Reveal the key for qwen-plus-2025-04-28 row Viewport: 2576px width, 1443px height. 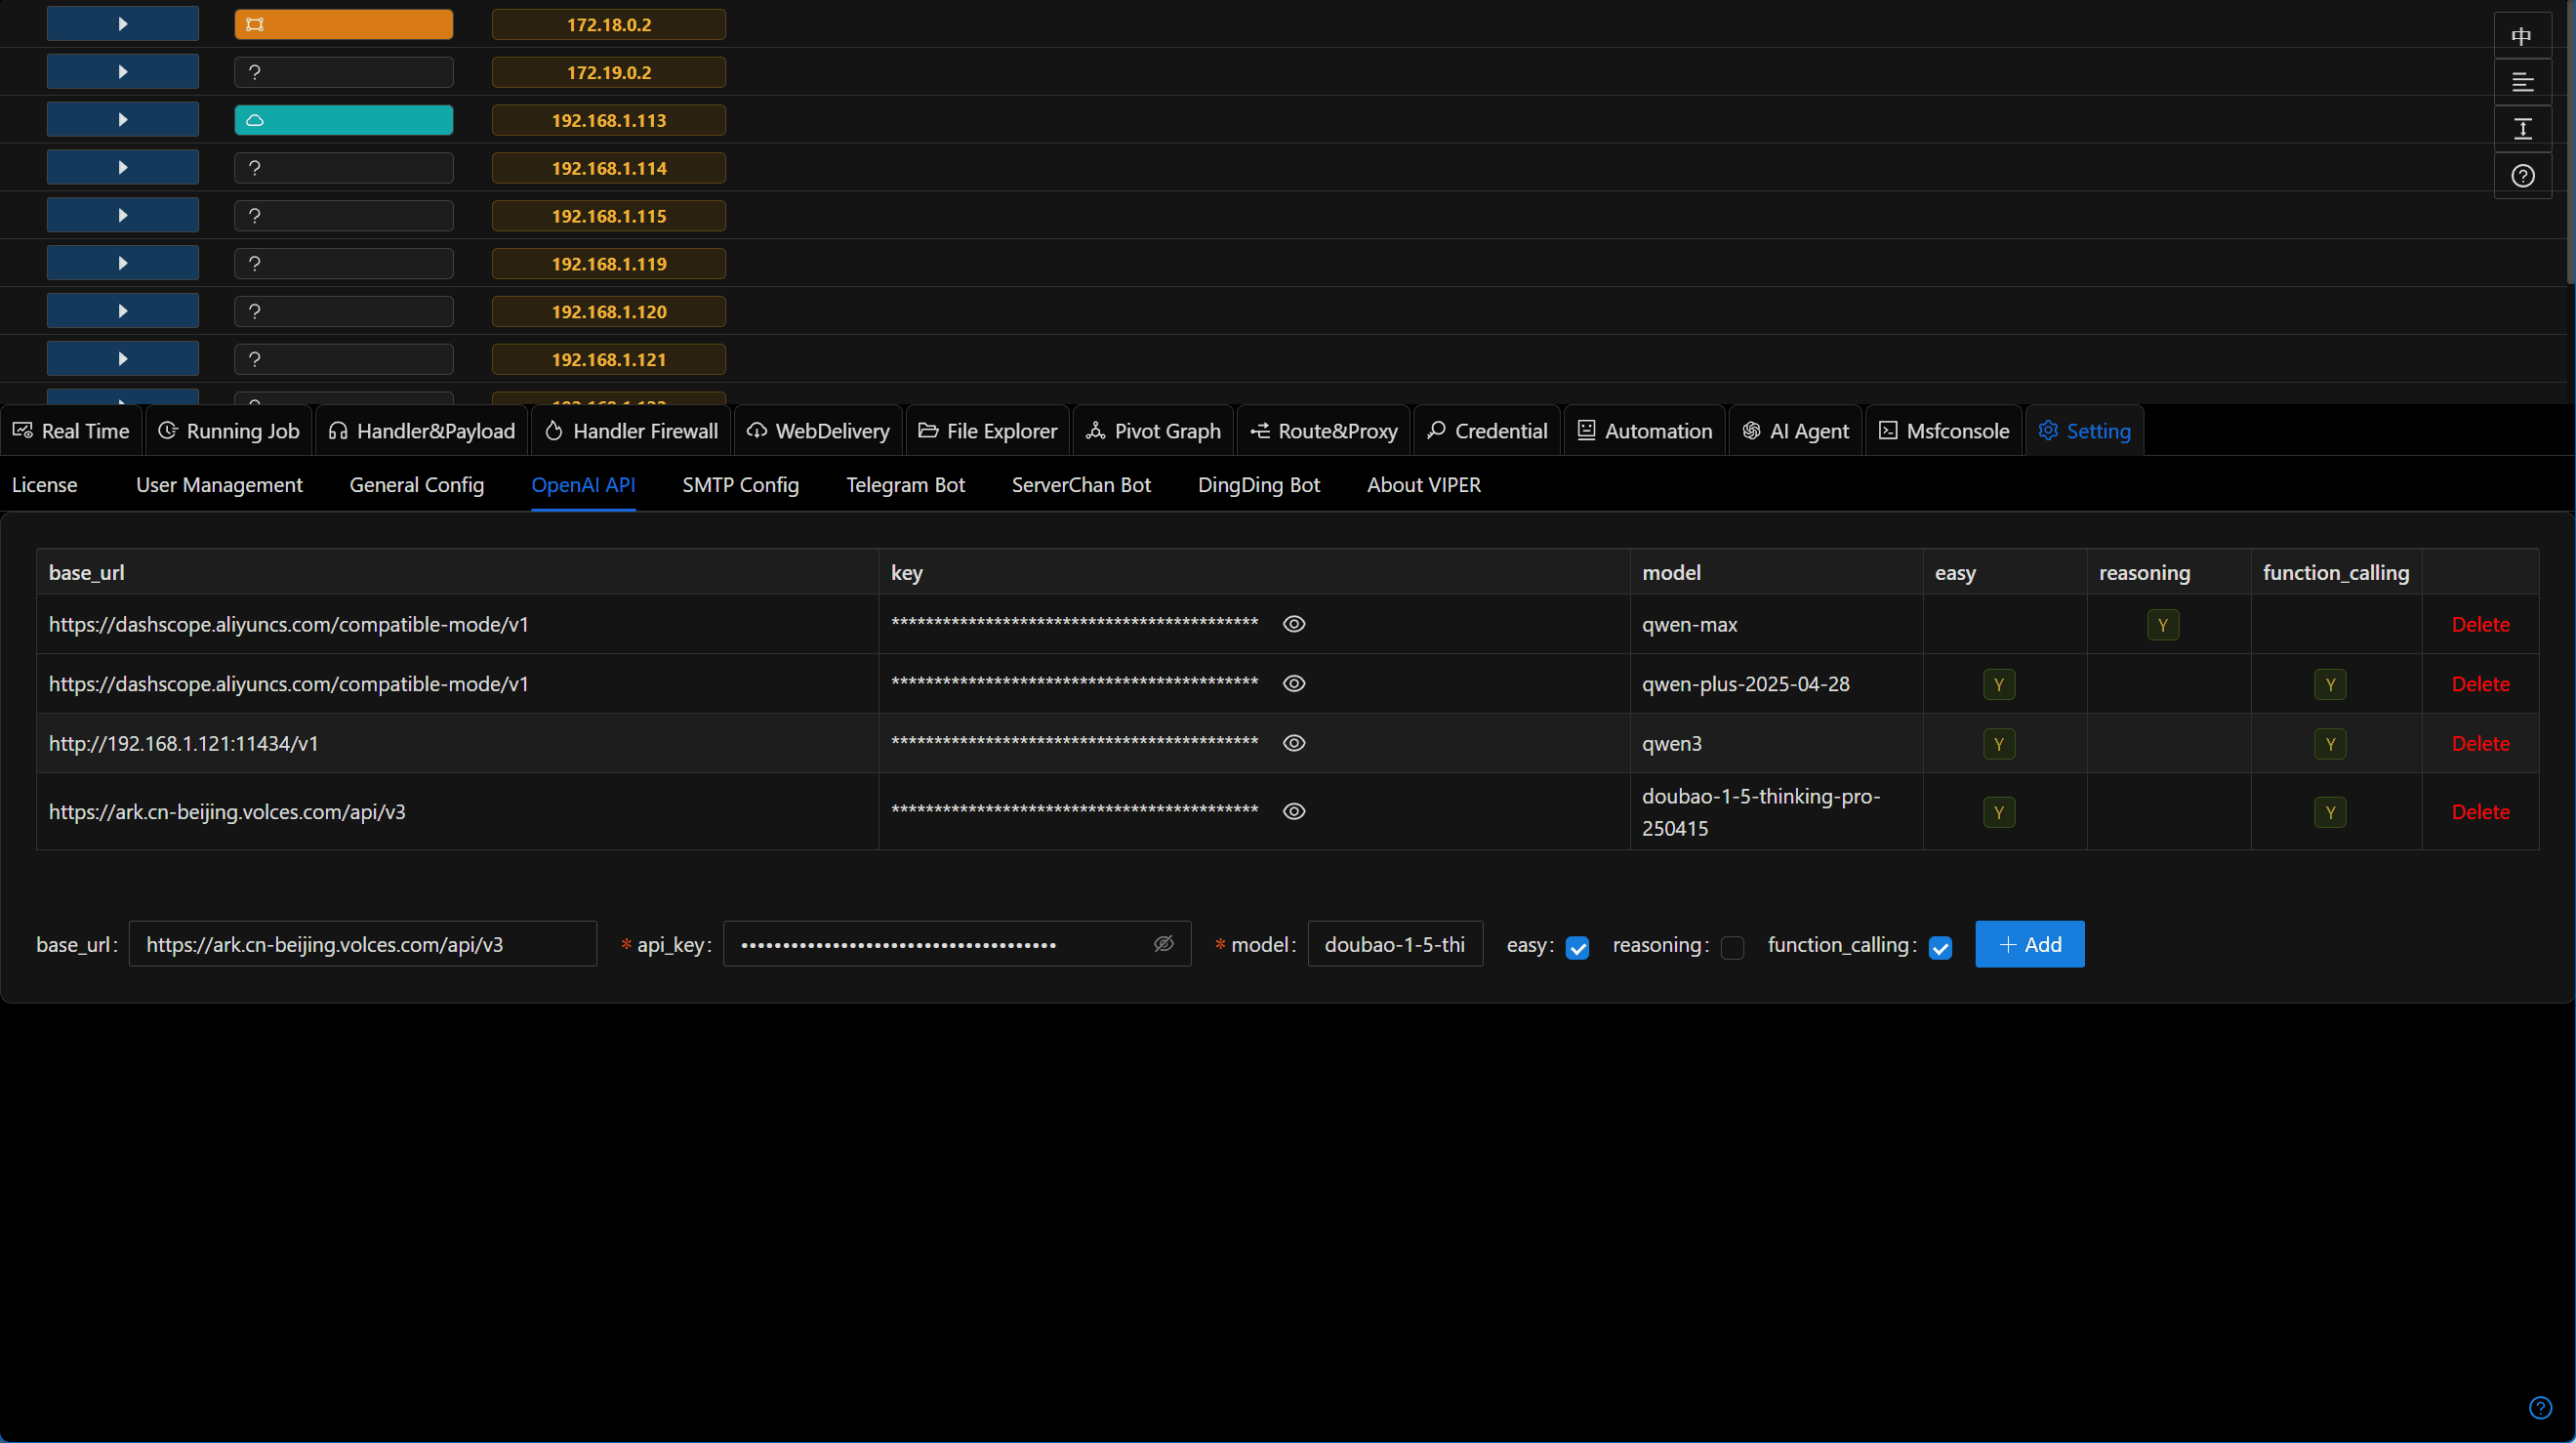pos(1294,684)
